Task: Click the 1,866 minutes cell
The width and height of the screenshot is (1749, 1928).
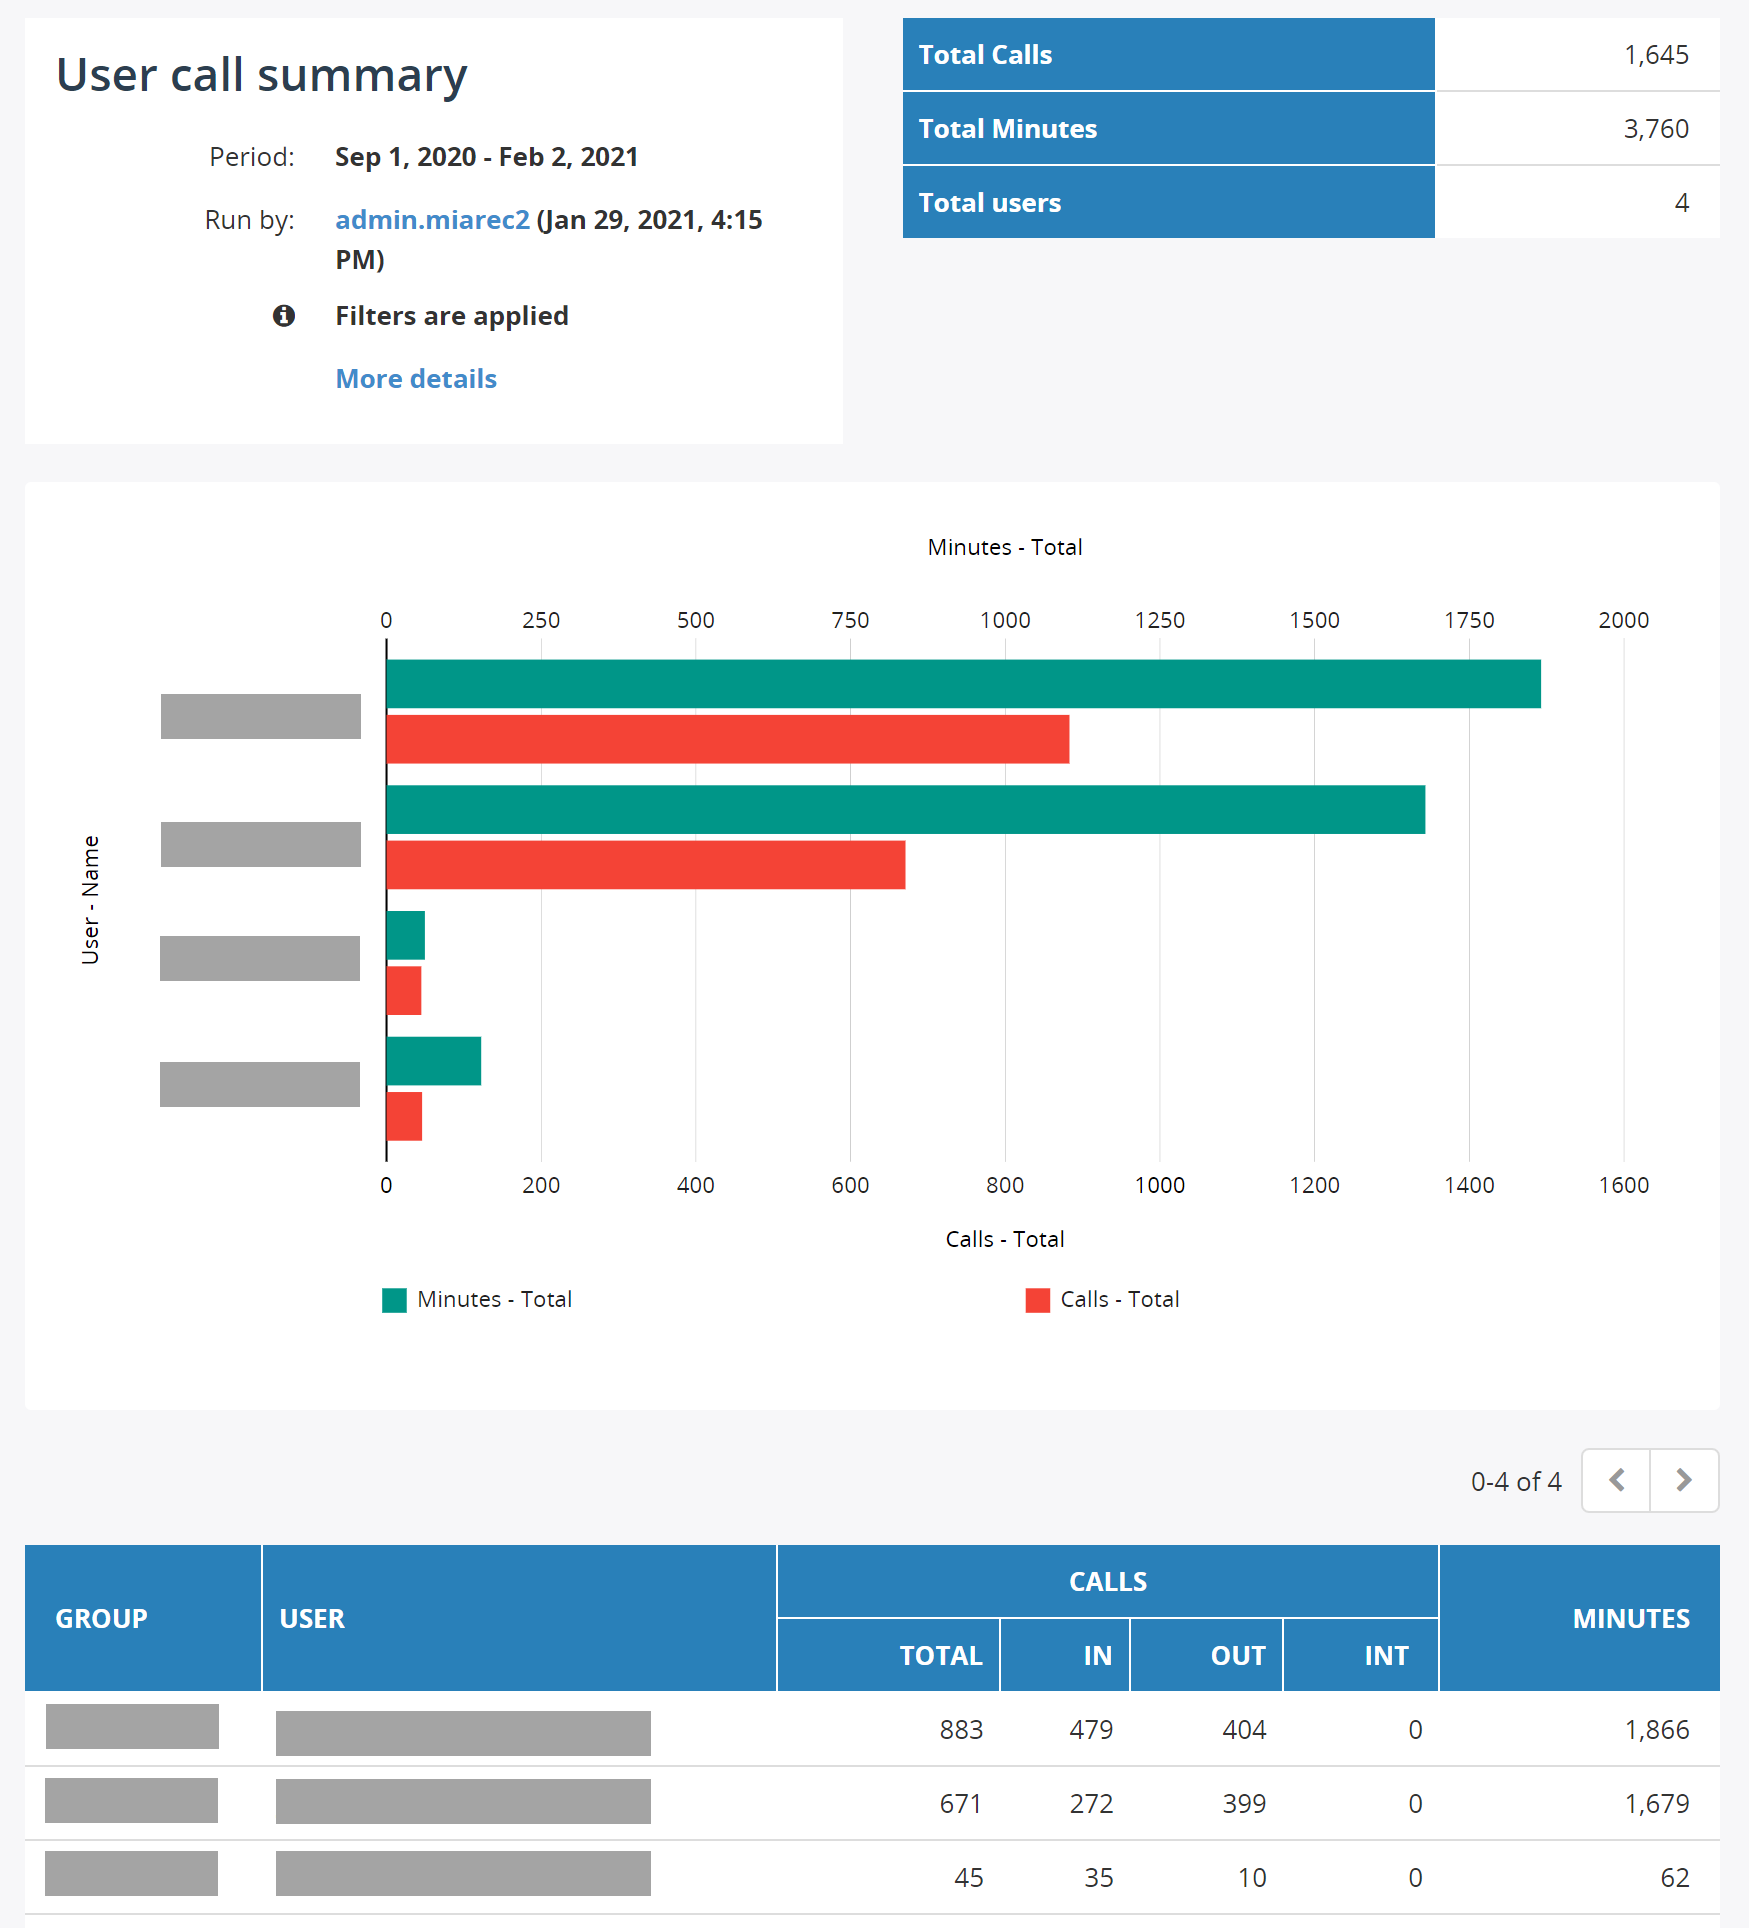Action: 1657,1730
